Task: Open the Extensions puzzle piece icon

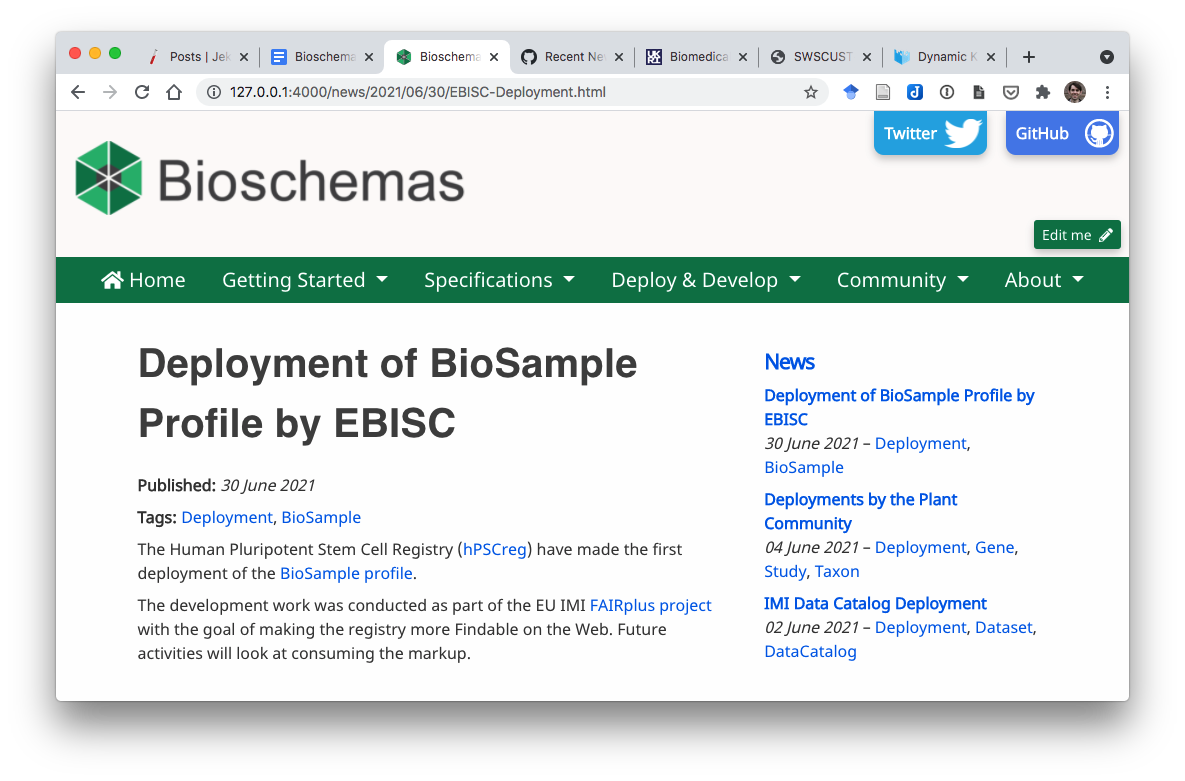Action: click(1043, 92)
